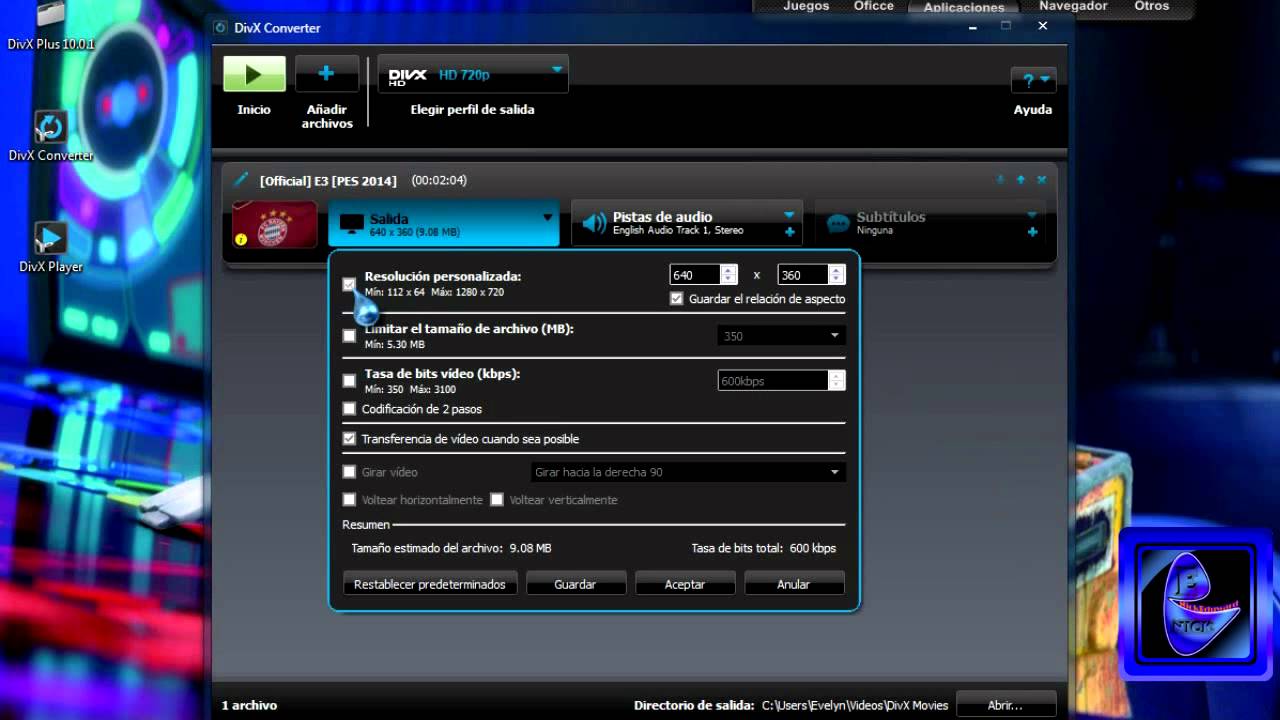Click the Guardar button
The image size is (1280, 720).
pyautogui.click(x=575, y=584)
